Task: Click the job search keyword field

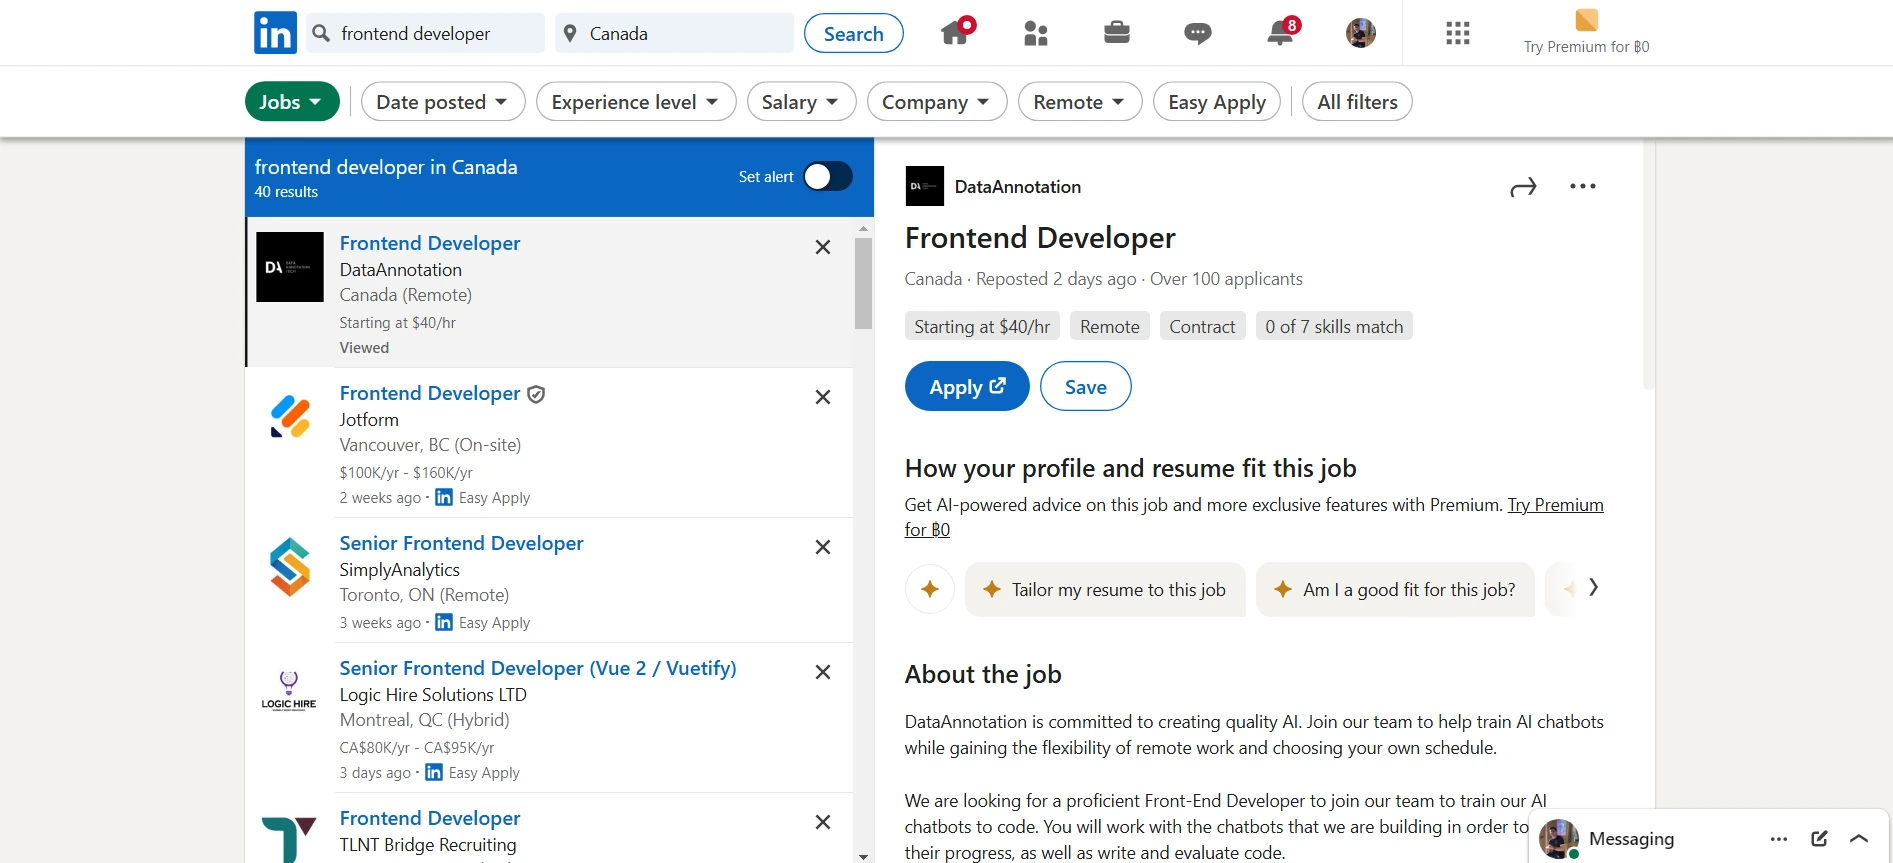Action: (x=426, y=33)
